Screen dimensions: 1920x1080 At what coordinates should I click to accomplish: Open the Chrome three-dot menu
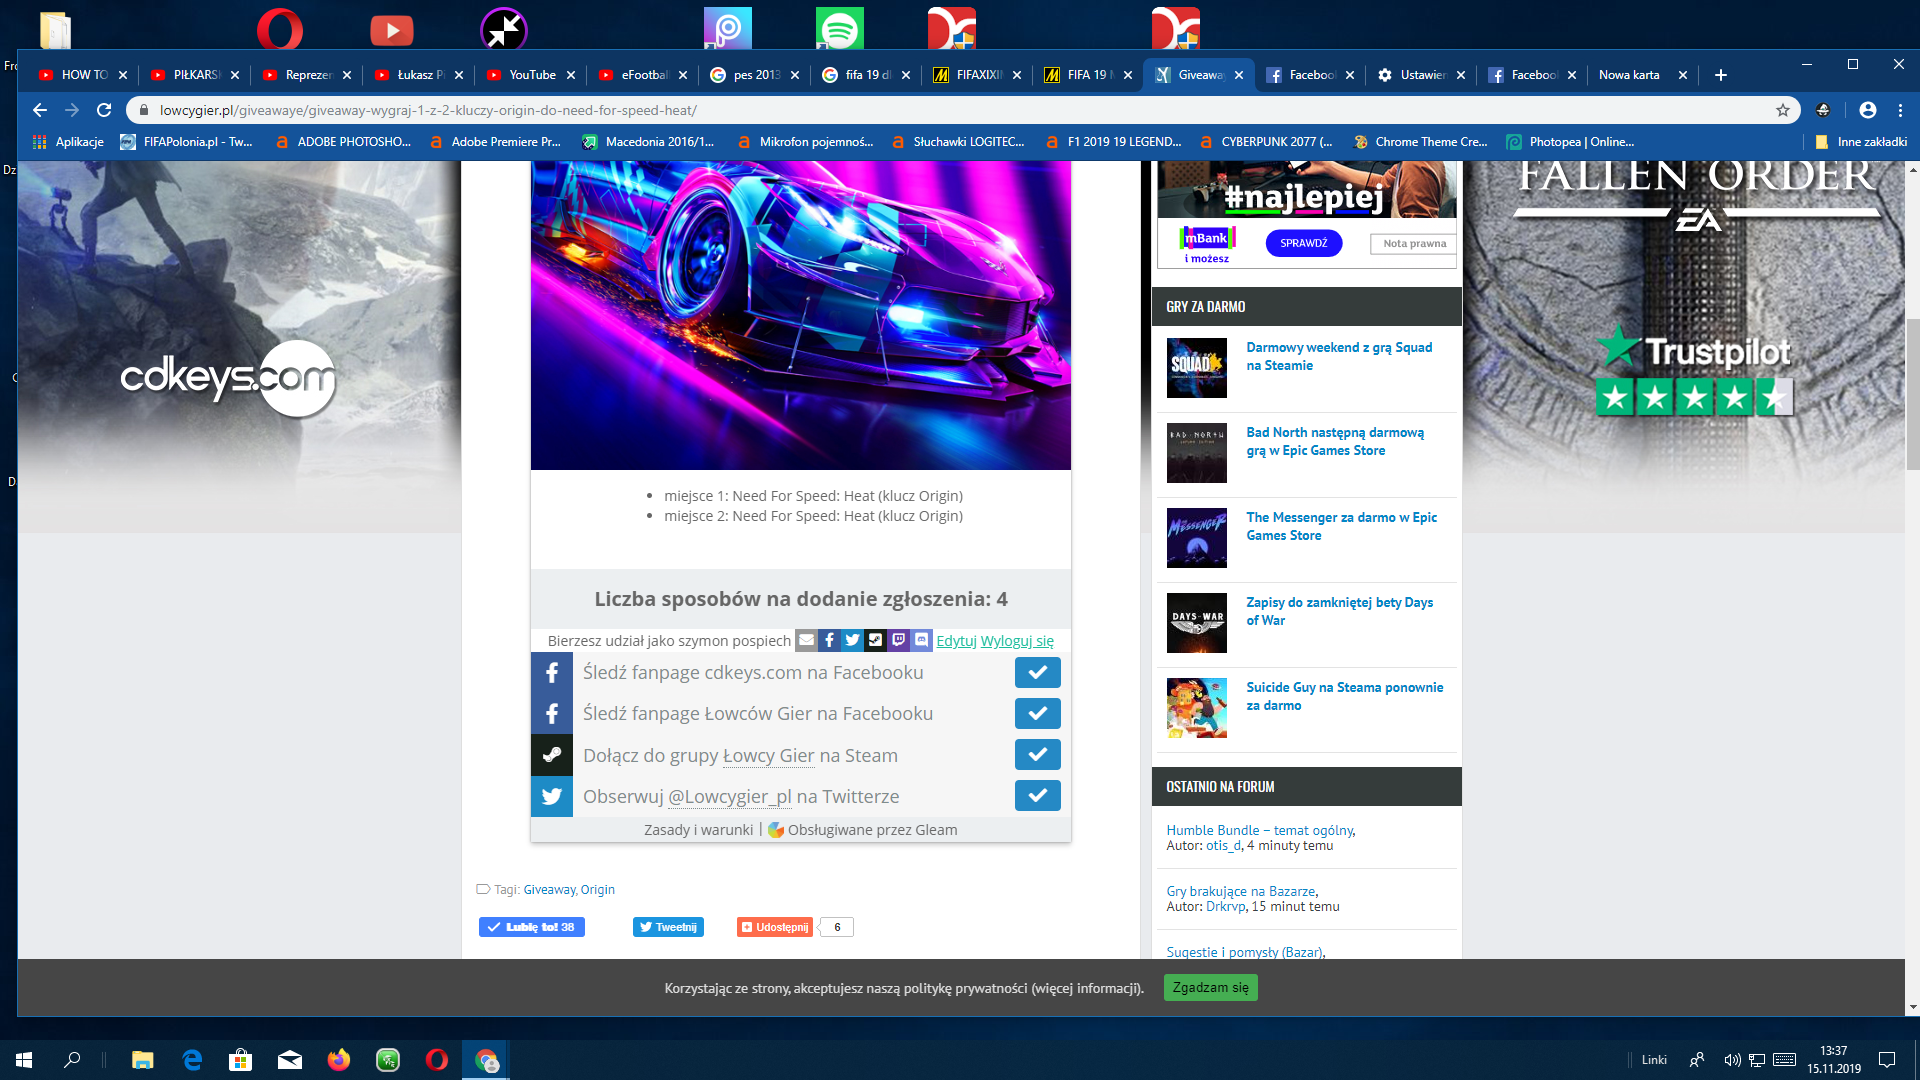[1901, 110]
